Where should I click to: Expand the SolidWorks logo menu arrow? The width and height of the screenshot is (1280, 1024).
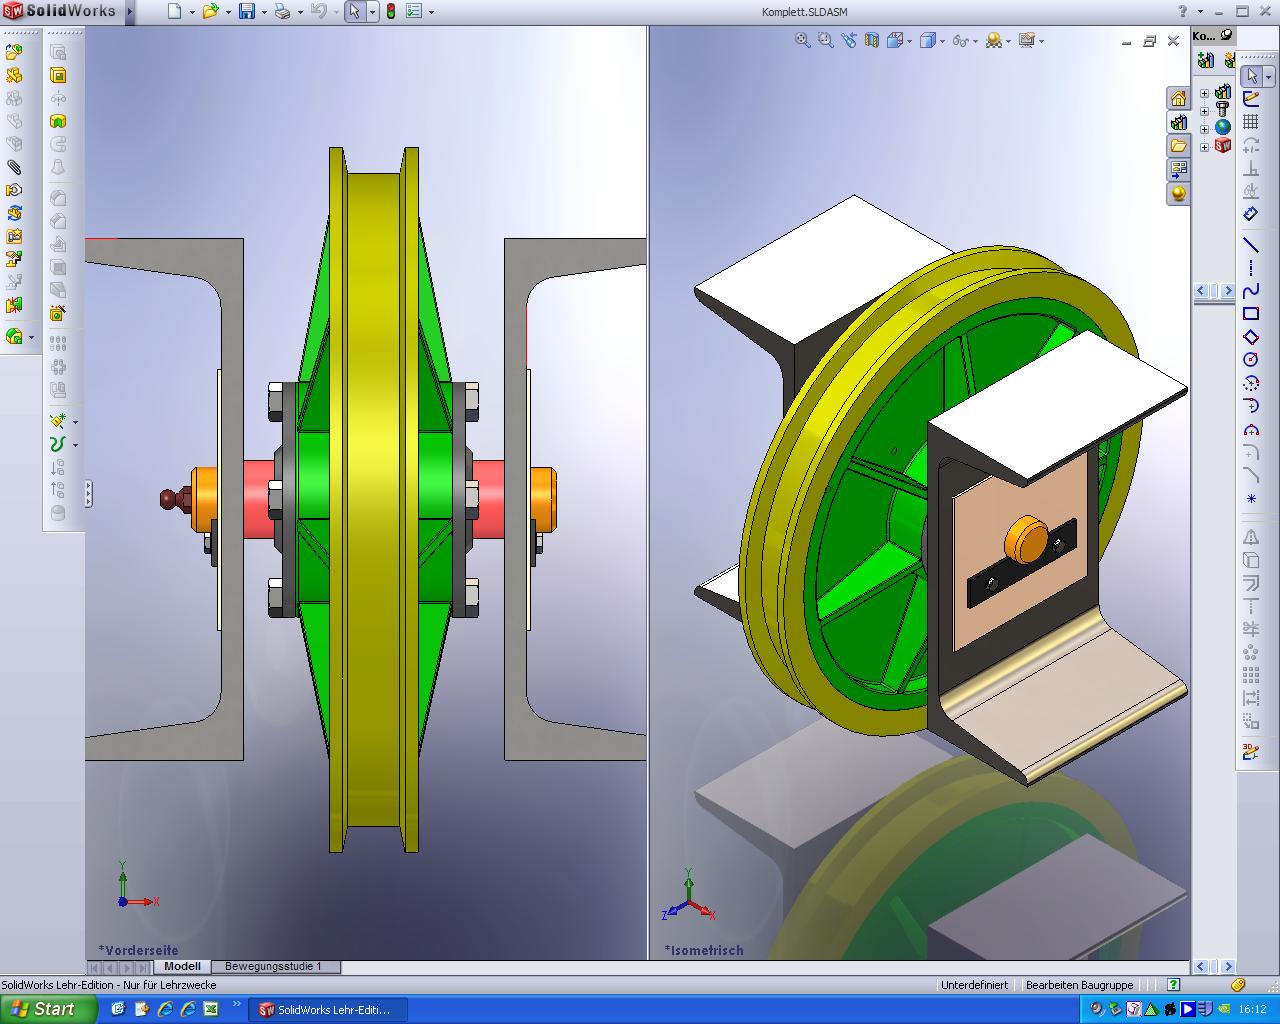pyautogui.click(x=129, y=12)
